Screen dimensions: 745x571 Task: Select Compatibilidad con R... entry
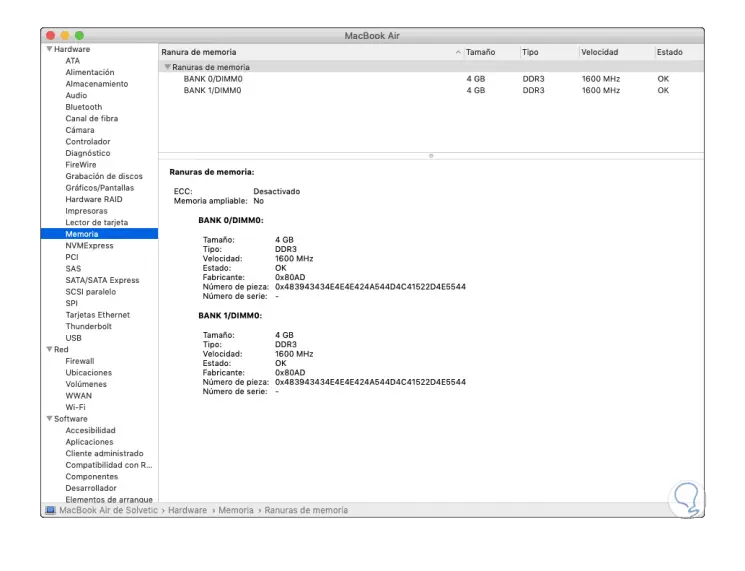[109, 465]
